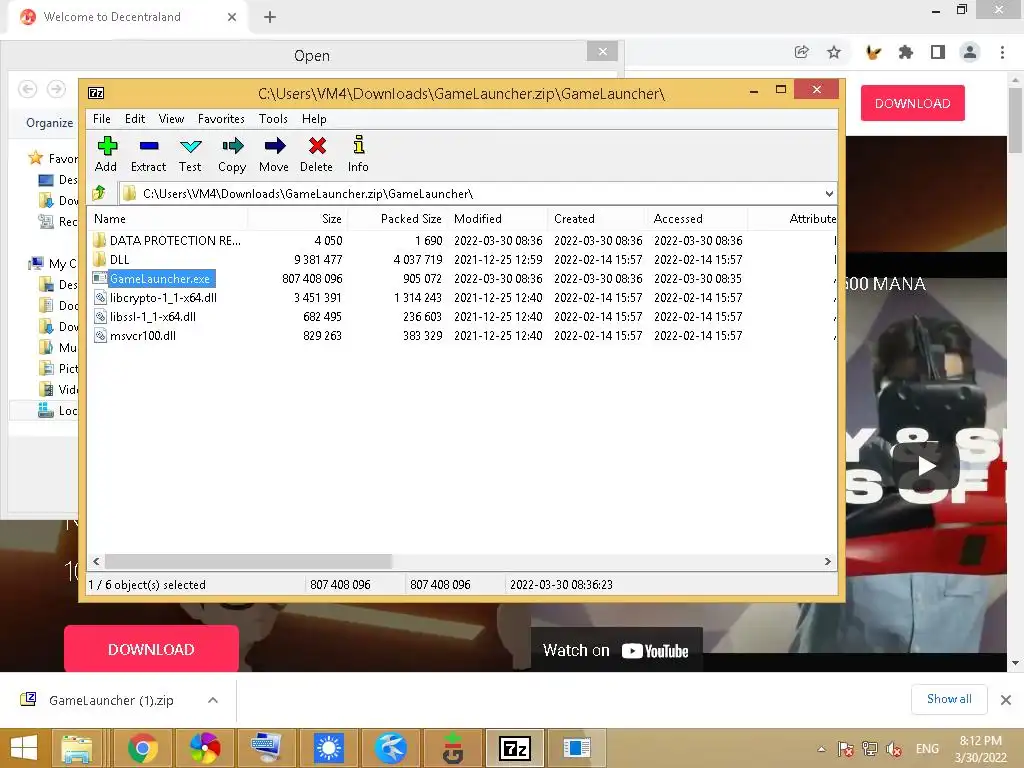Click Show all downloads

(949, 699)
